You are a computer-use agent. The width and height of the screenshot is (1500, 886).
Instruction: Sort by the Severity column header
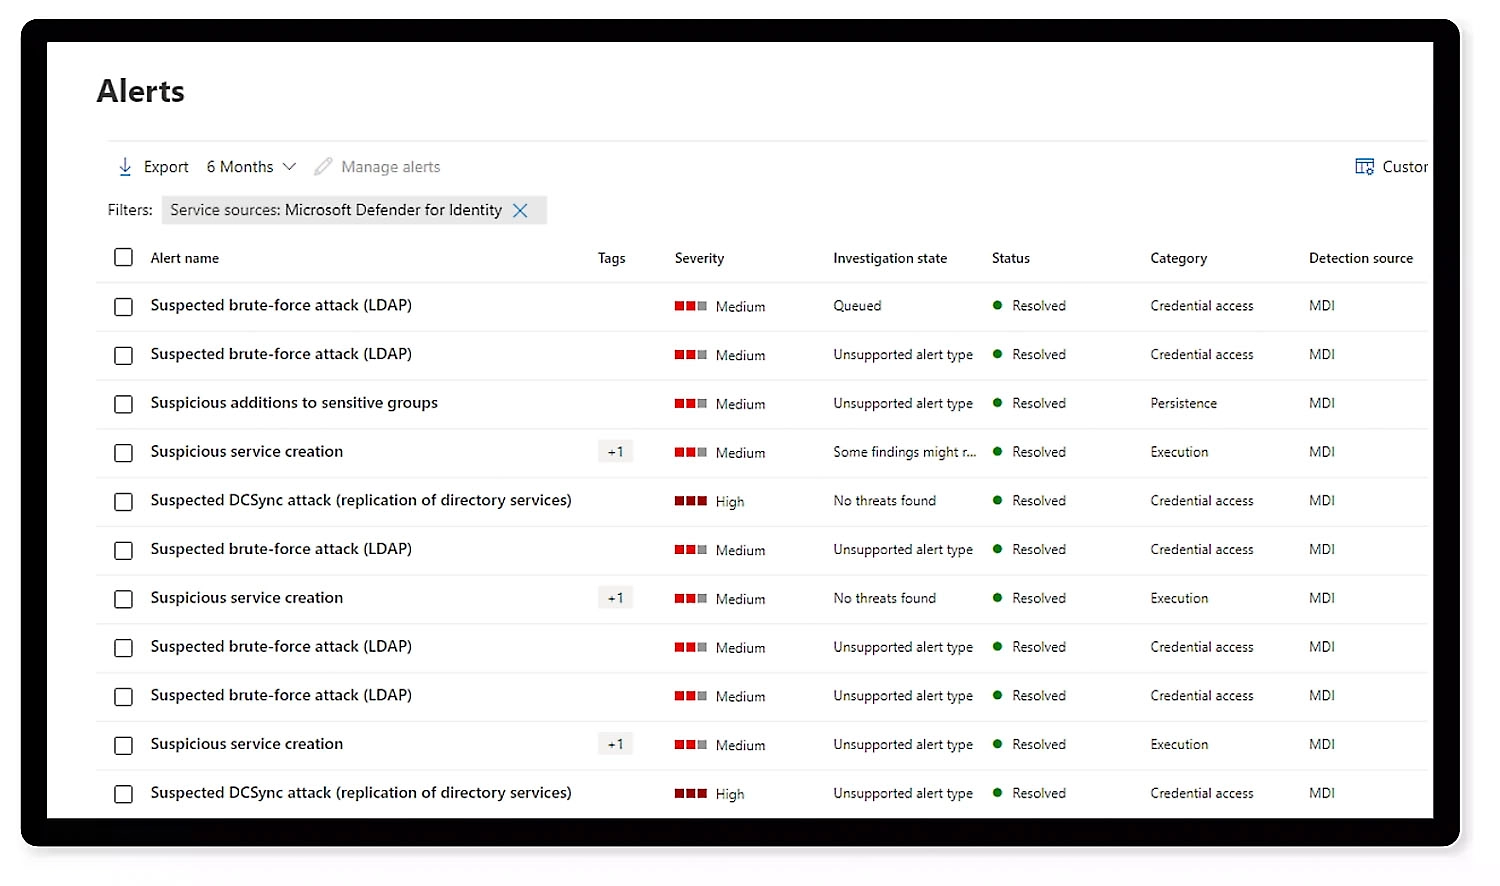(699, 258)
